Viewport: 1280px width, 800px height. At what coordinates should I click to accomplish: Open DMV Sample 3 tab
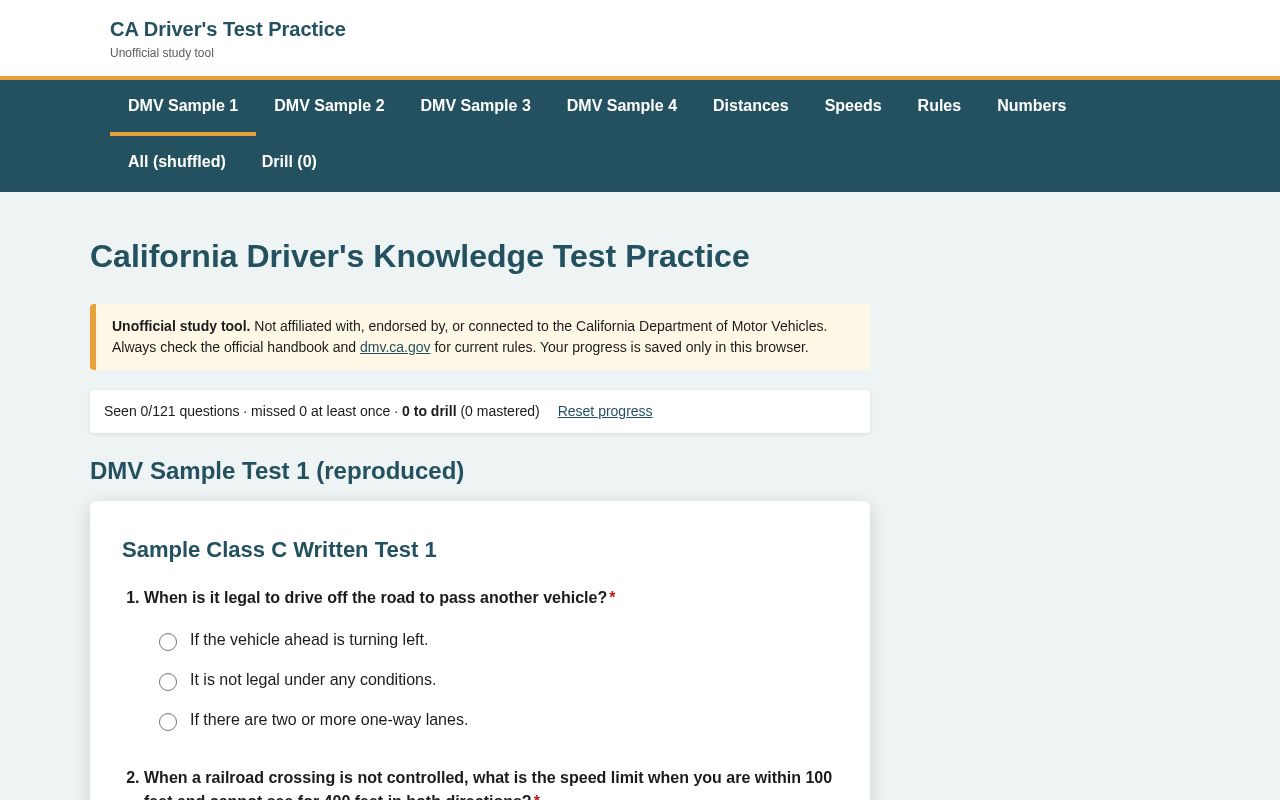475,106
